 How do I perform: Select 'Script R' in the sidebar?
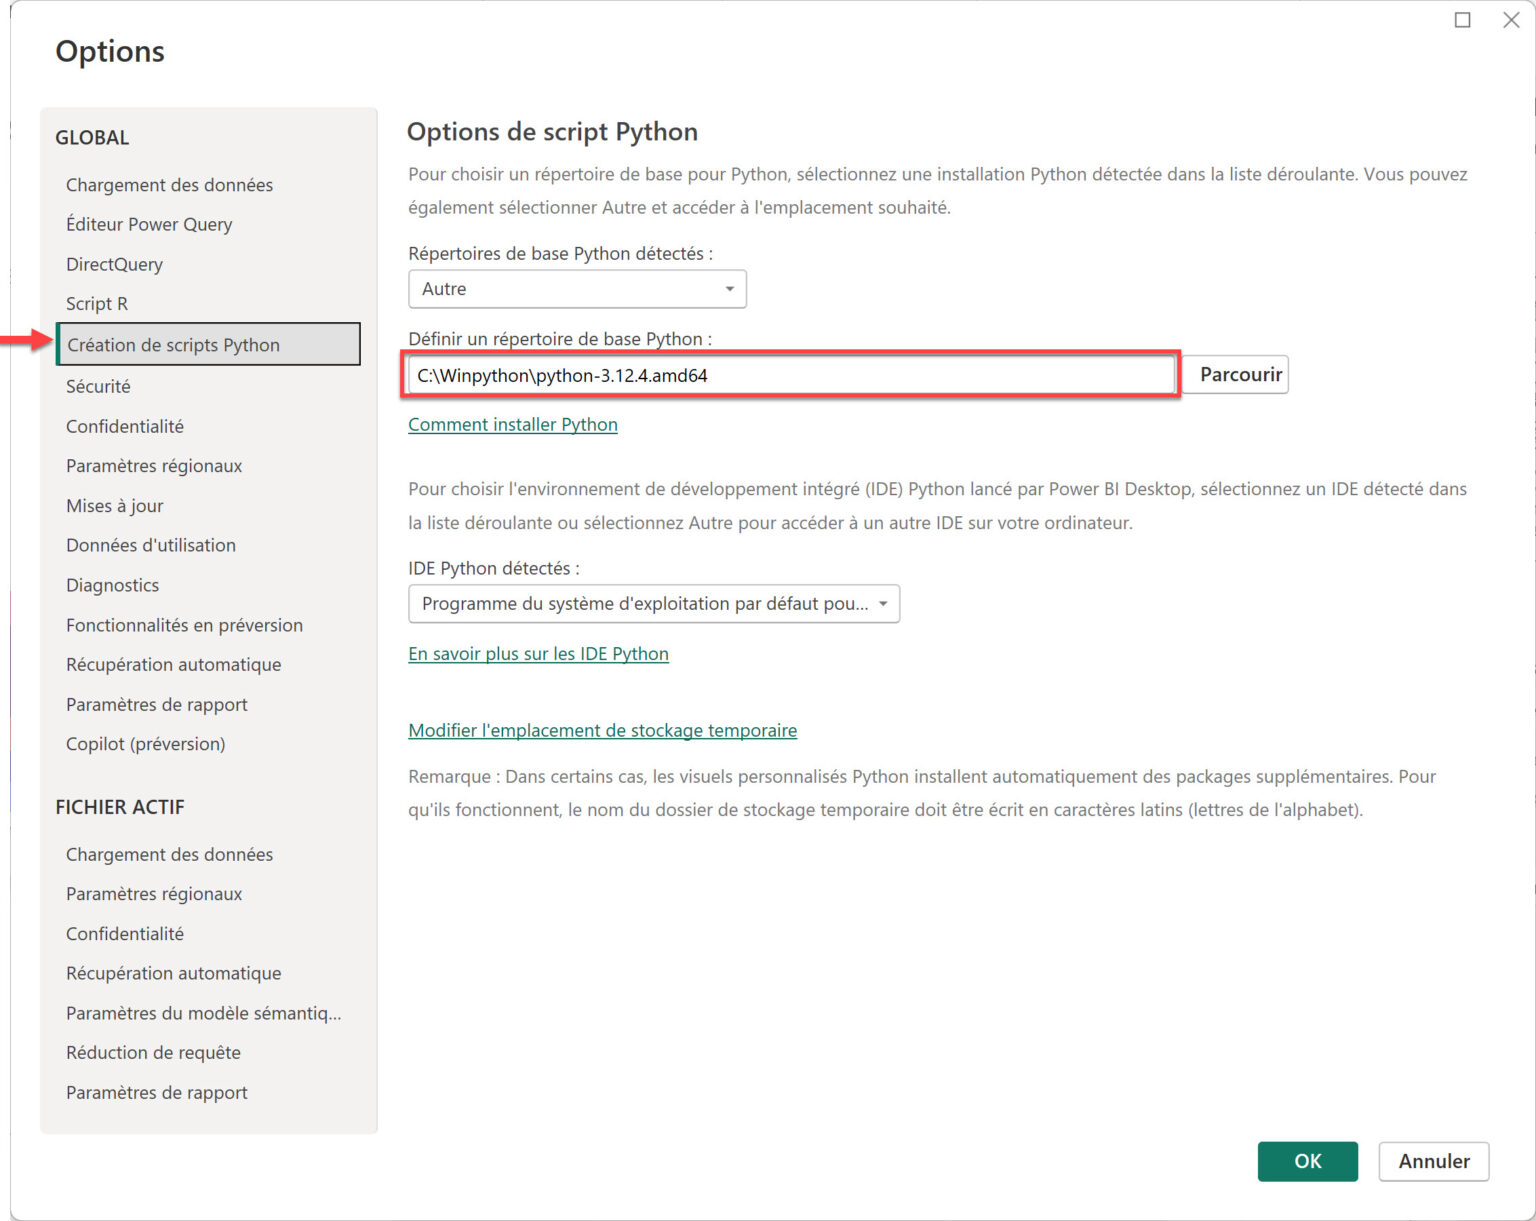point(96,303)
